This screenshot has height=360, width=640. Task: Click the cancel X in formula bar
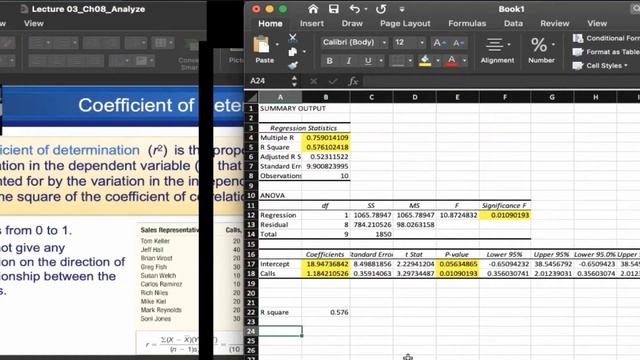313,81
